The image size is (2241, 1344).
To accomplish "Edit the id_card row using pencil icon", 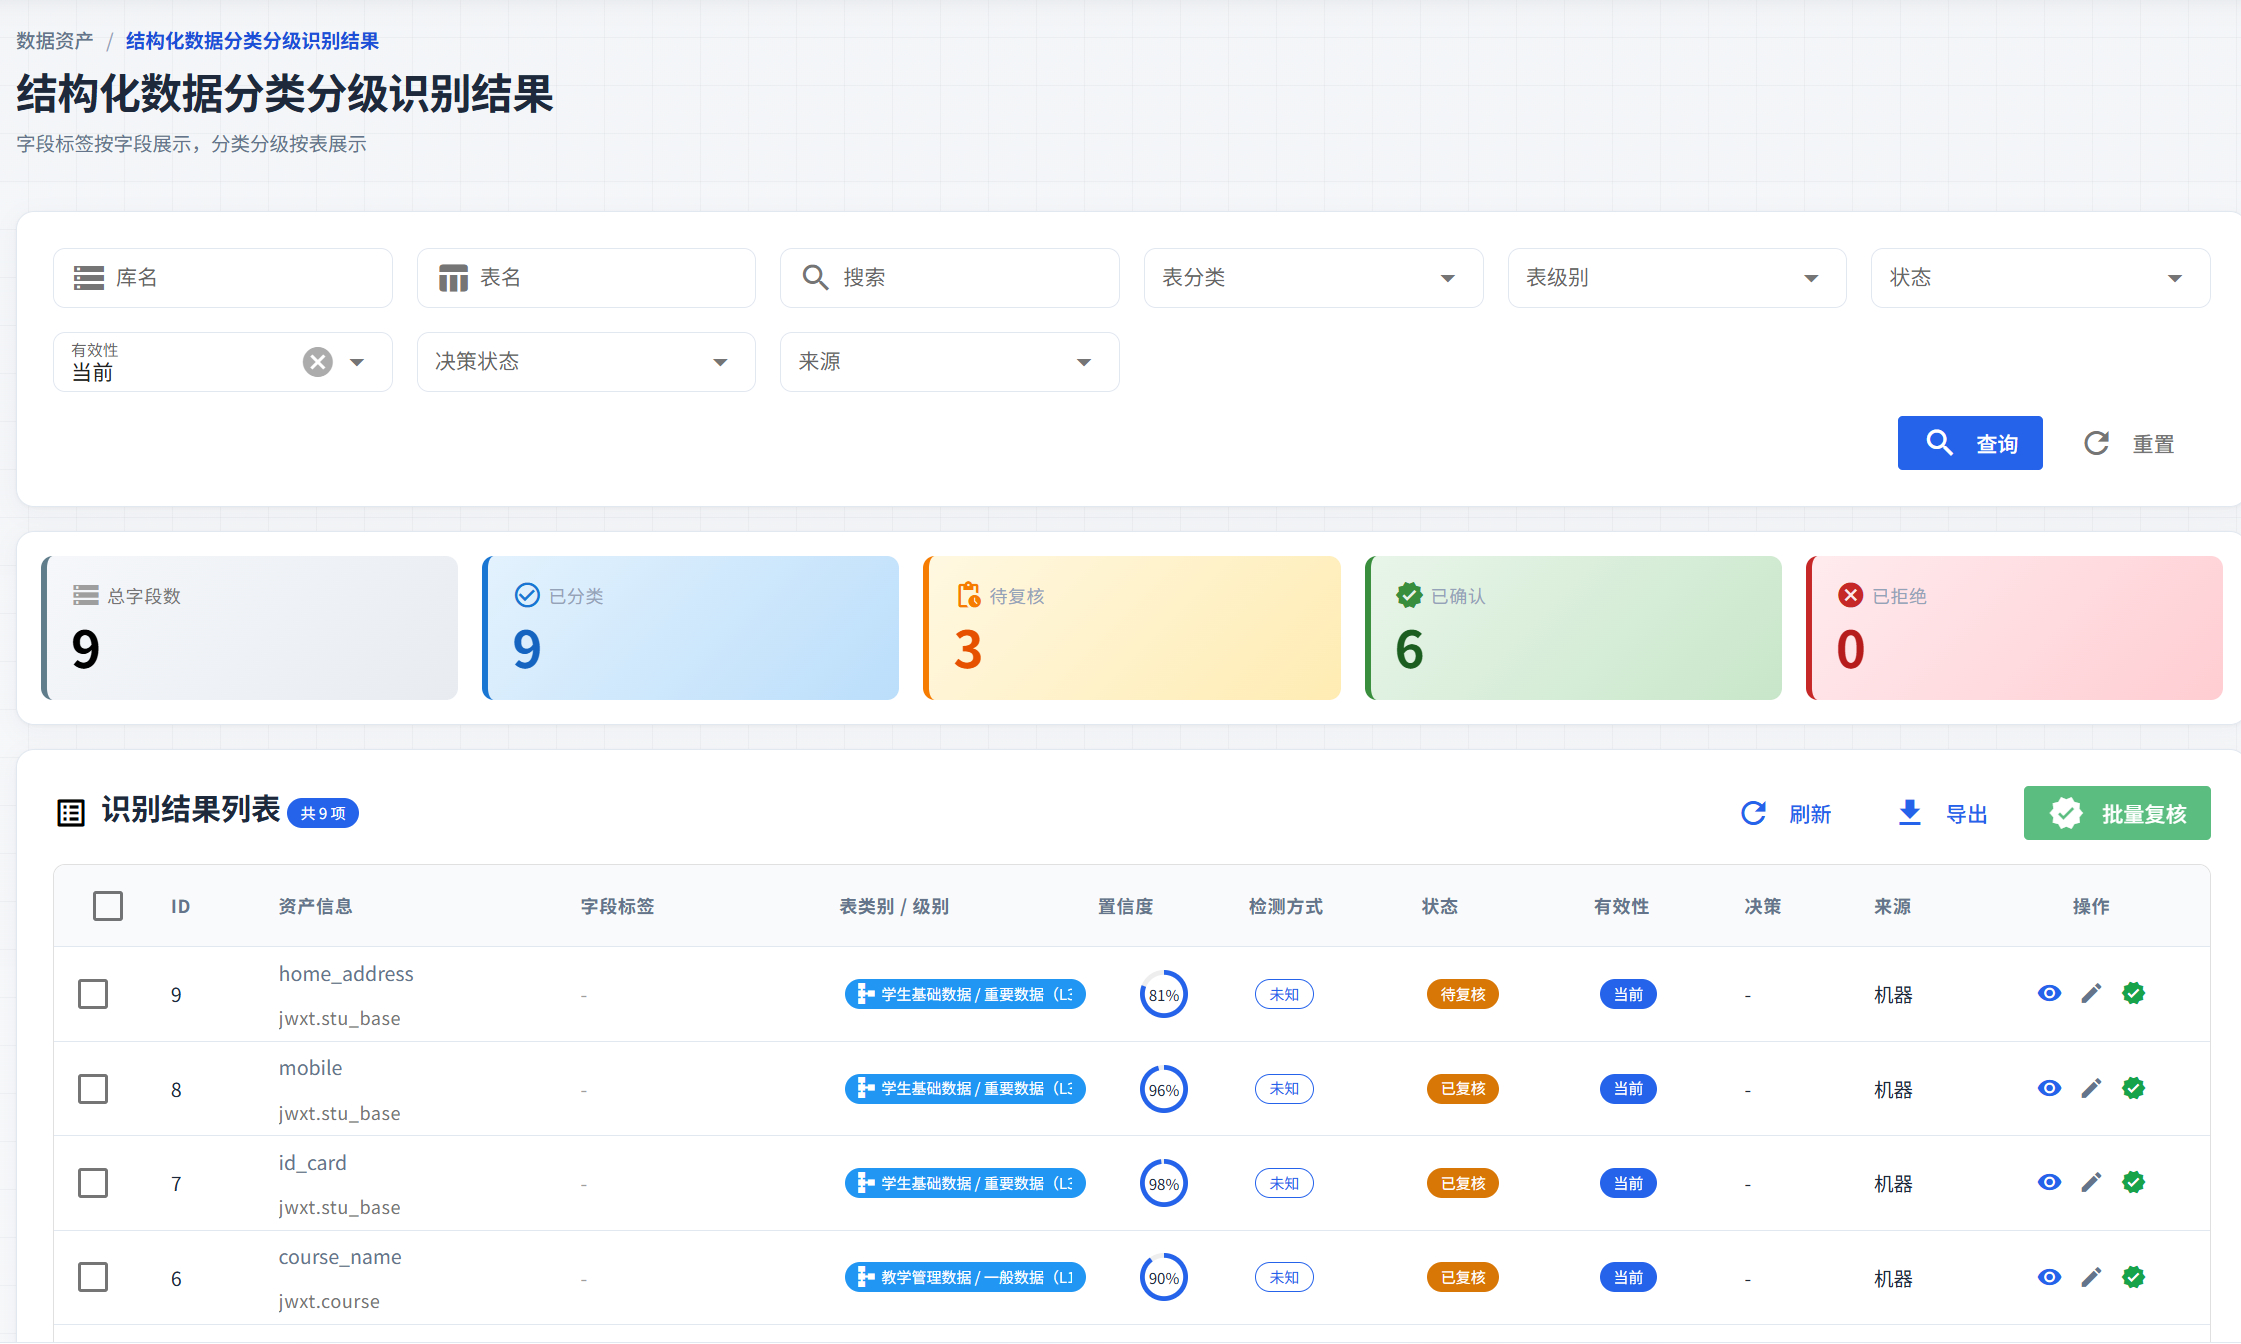I will coord(2091,1182).
